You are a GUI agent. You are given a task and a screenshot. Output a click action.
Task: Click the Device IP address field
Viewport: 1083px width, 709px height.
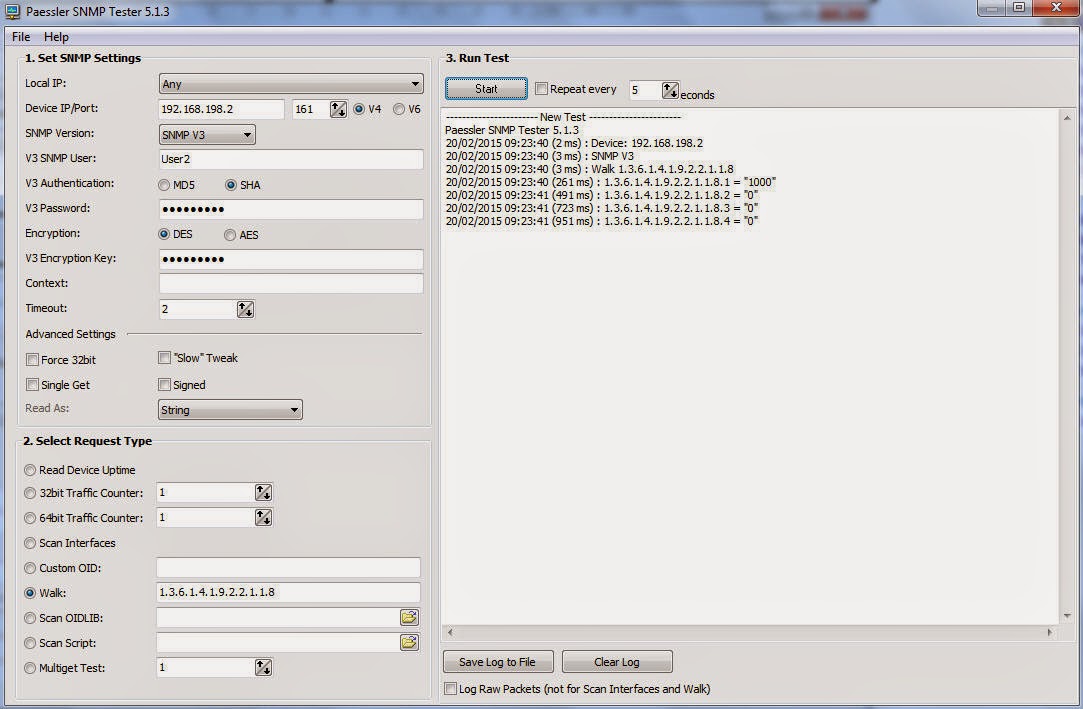click(x=221, y=109)
